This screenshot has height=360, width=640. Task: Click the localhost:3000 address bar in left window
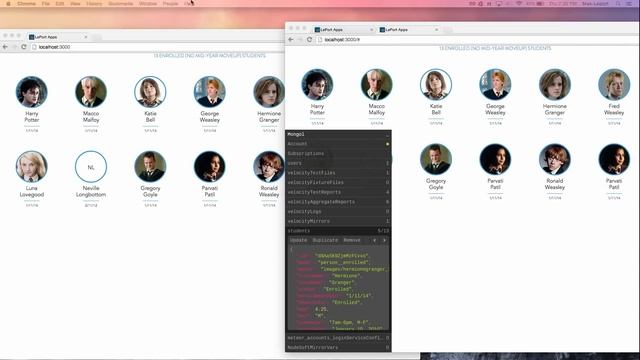[x=157, y=47]
